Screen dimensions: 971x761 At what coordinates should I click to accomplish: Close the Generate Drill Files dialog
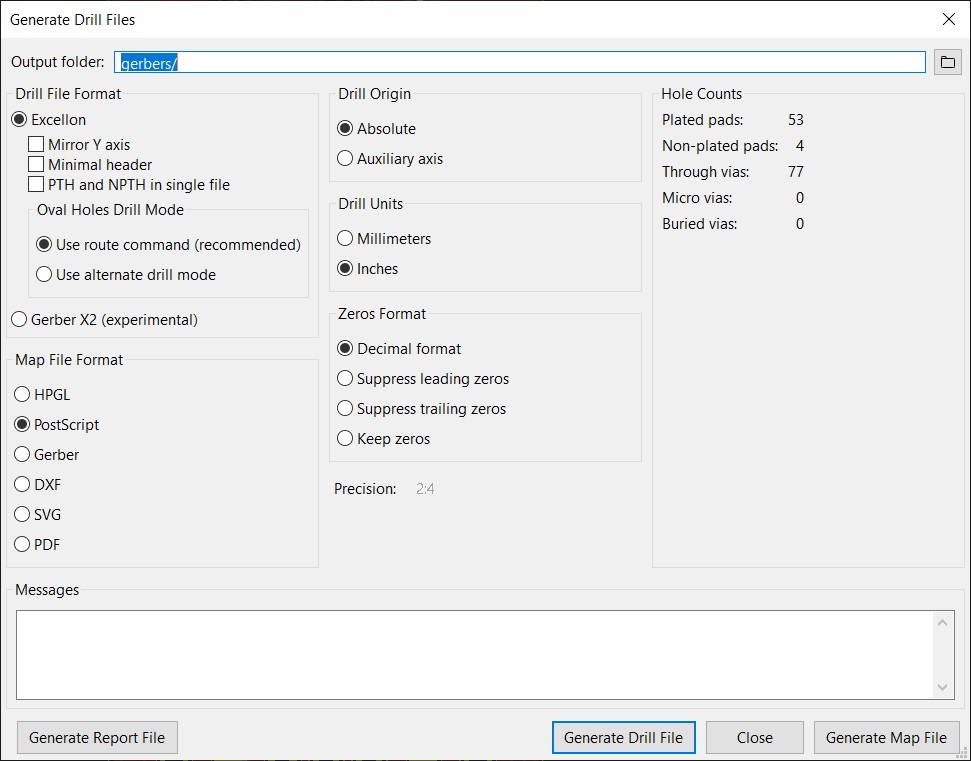pyautogui.click(x=948, y=19)
